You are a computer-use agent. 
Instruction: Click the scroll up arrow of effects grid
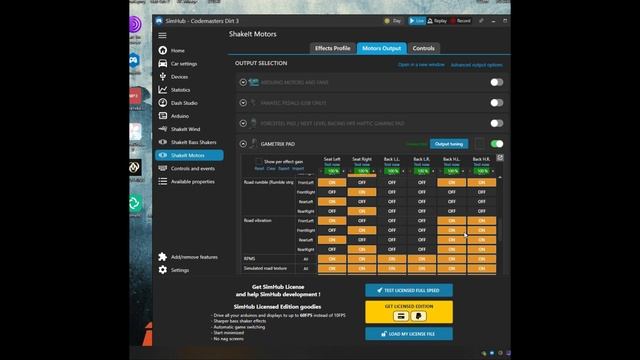tap(500, 178)
